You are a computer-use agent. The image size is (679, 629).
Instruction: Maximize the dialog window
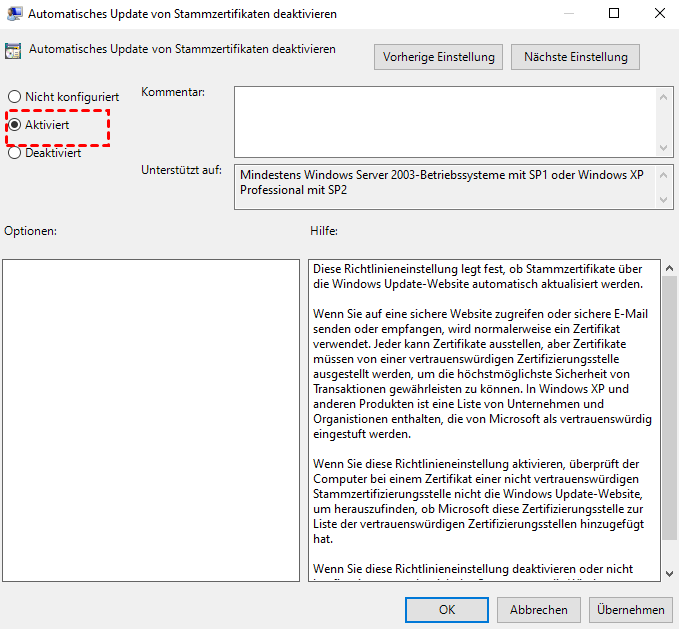pos(614,13)
